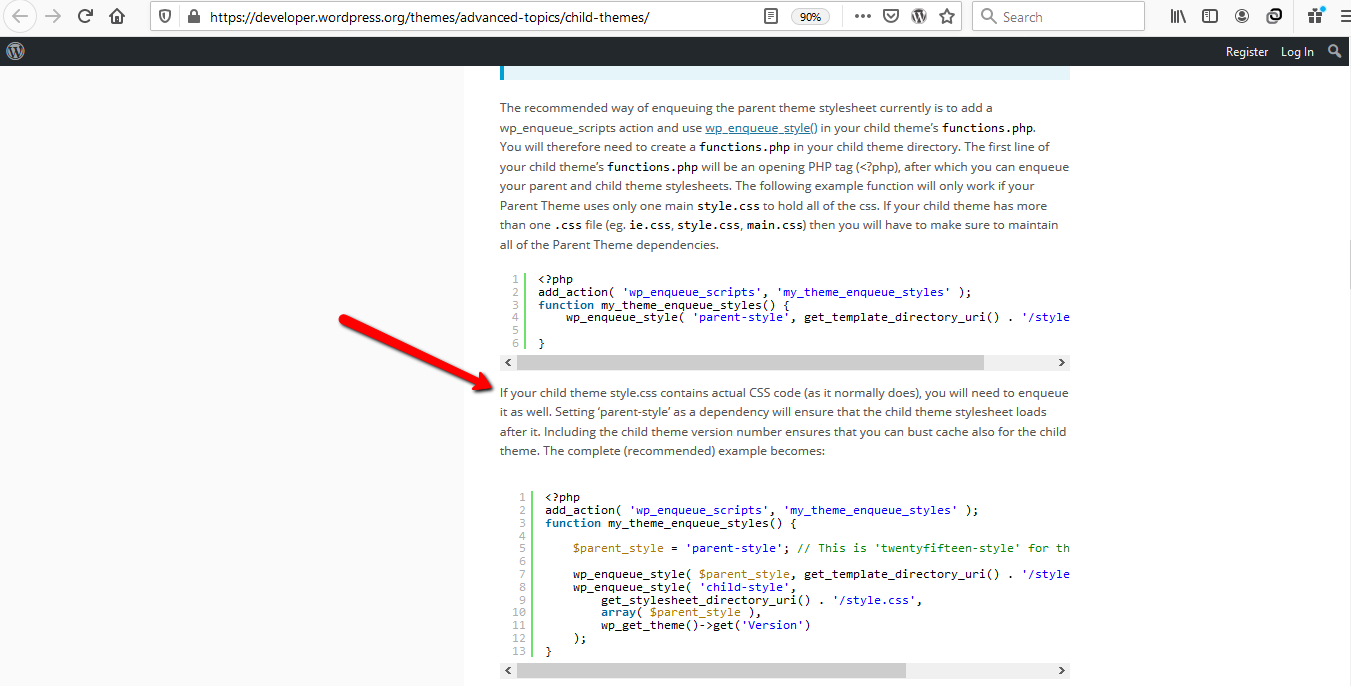This screenshot has height=686, width=1351.
Task: Show site security padlock info
Action: click(193, 17)
